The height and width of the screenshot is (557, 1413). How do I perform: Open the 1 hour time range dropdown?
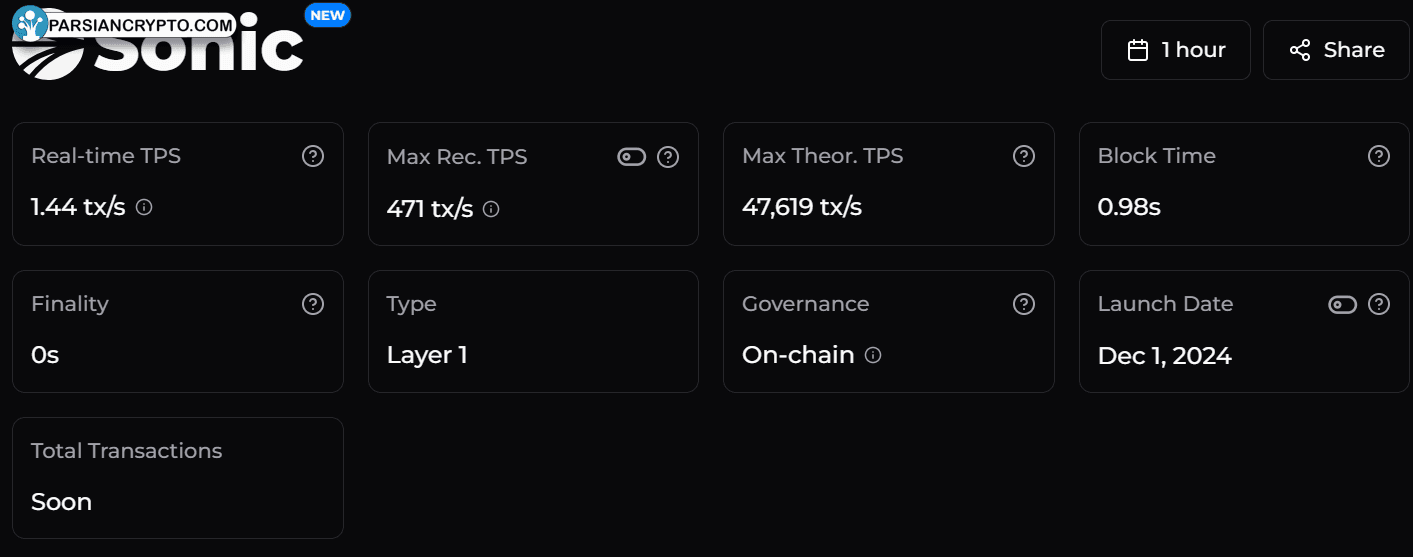point(1175,50)
